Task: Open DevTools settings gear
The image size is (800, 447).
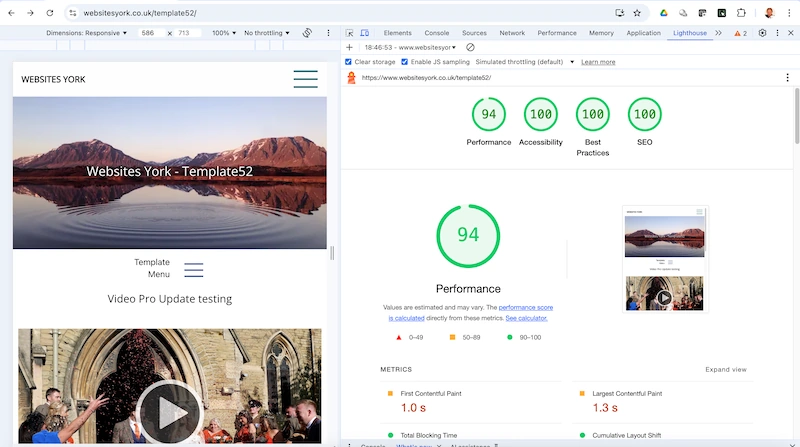Action: 762,33
